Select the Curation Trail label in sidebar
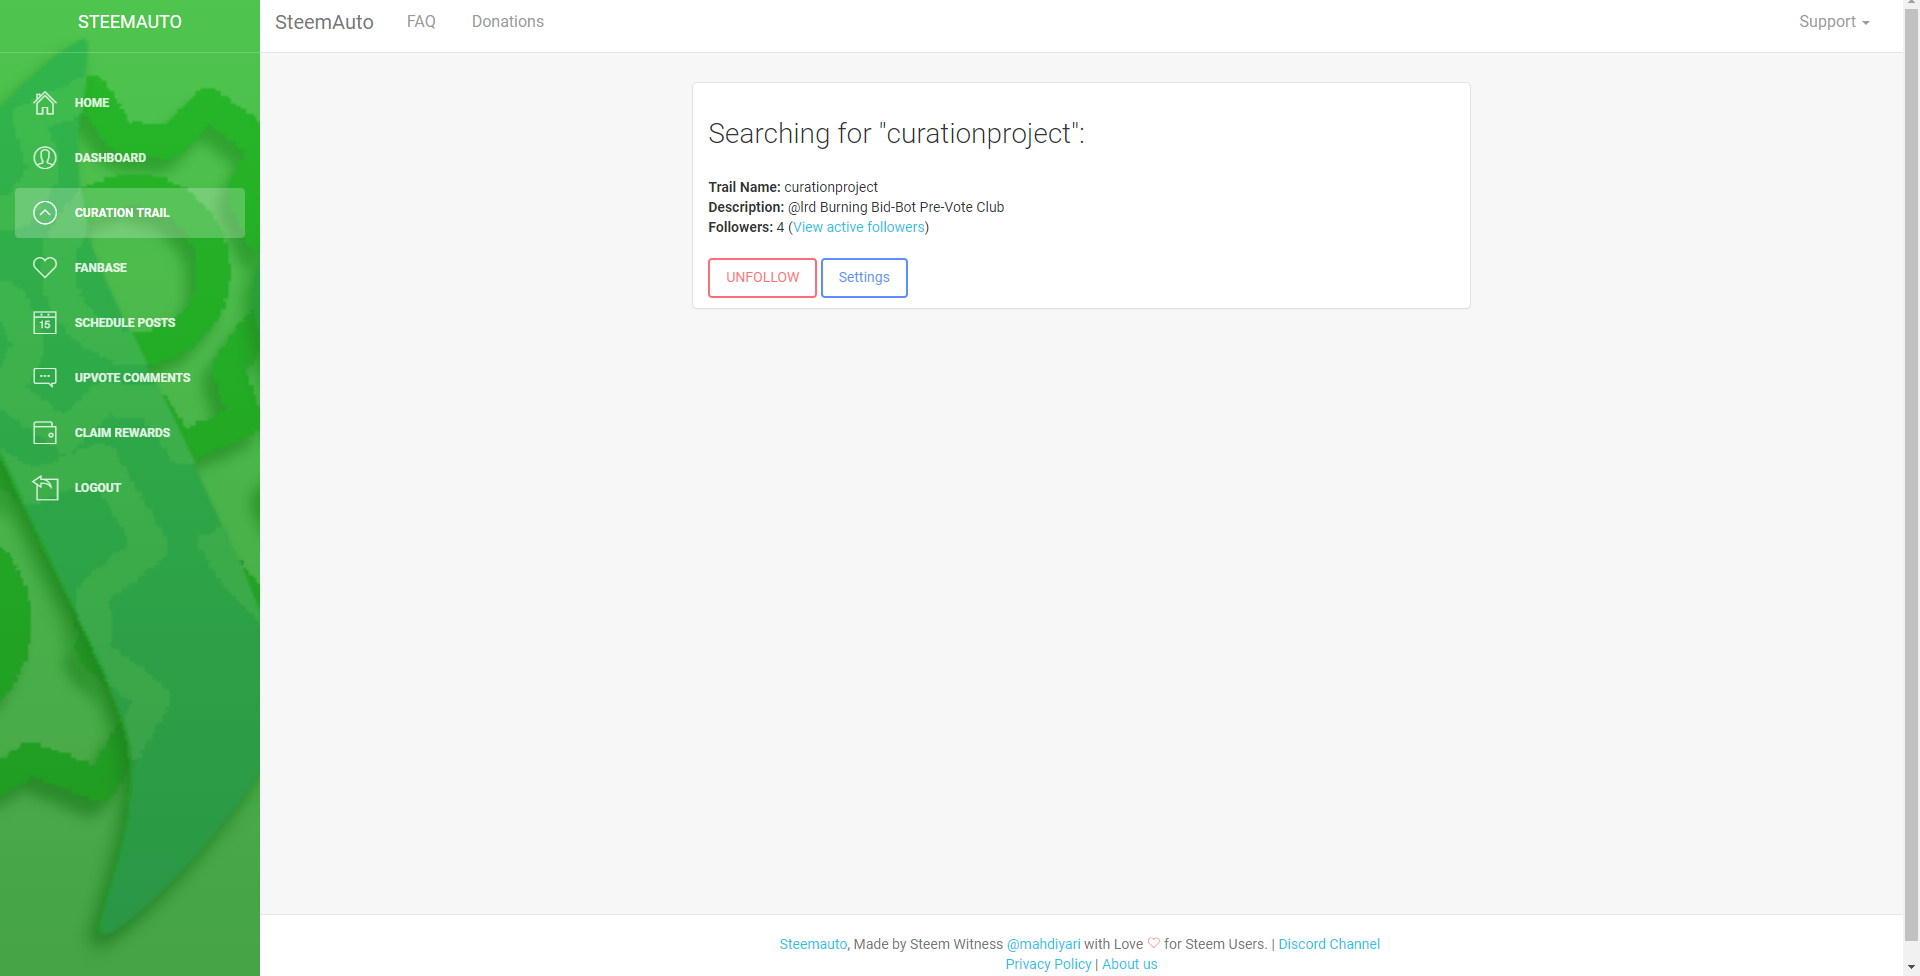The image size is (1920, 976). pyautogui.click(x=122, y=213)
